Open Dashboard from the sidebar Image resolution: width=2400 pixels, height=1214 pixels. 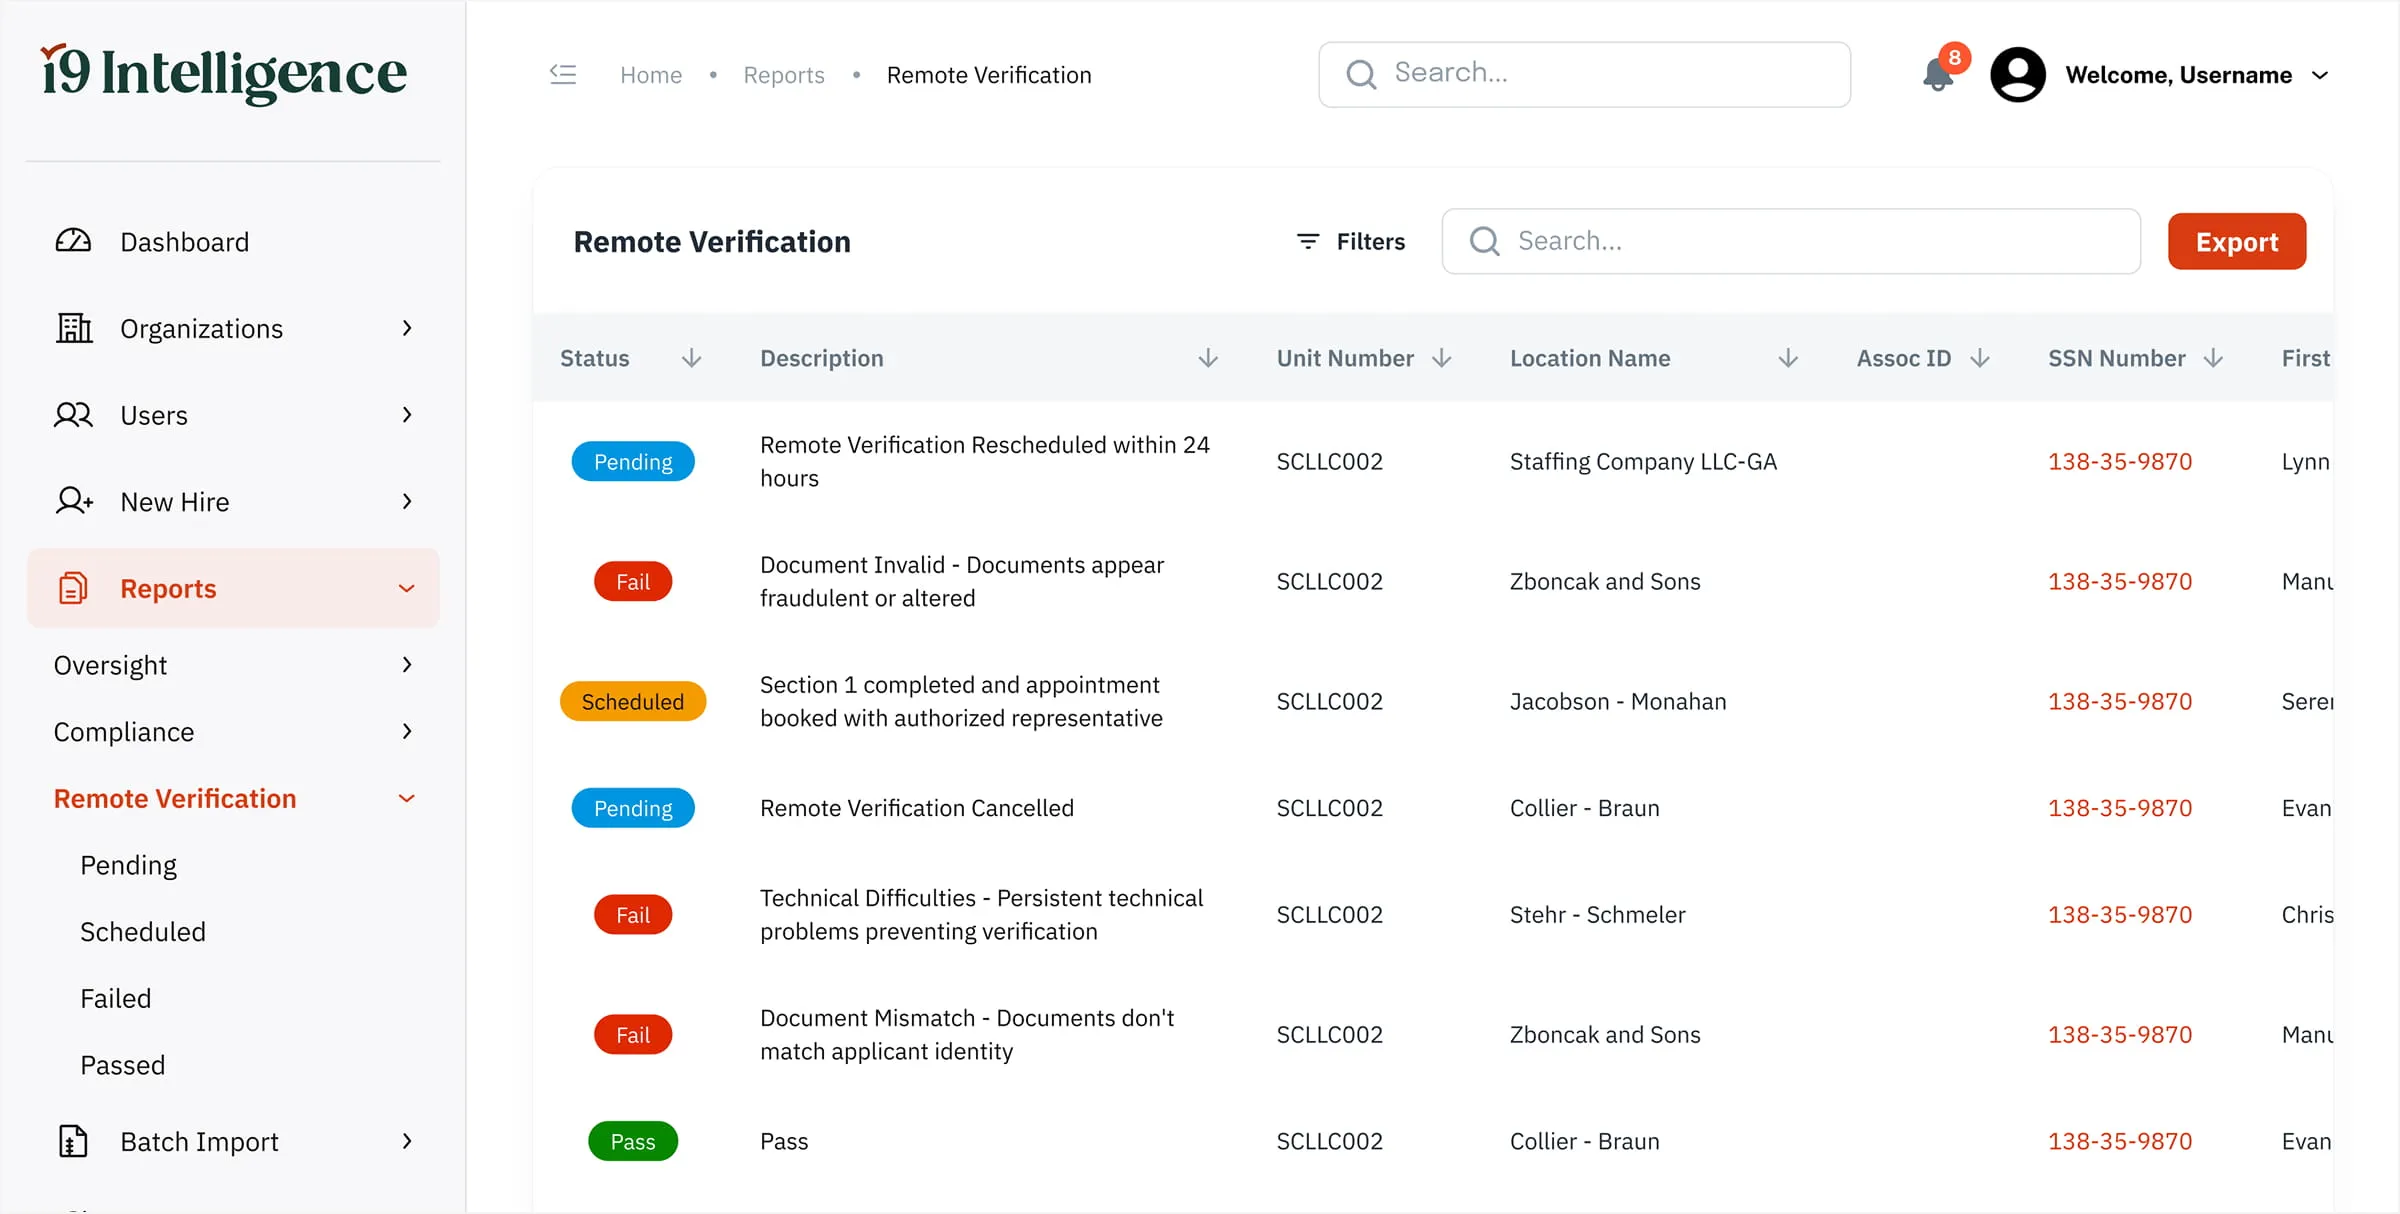point(184,242)
